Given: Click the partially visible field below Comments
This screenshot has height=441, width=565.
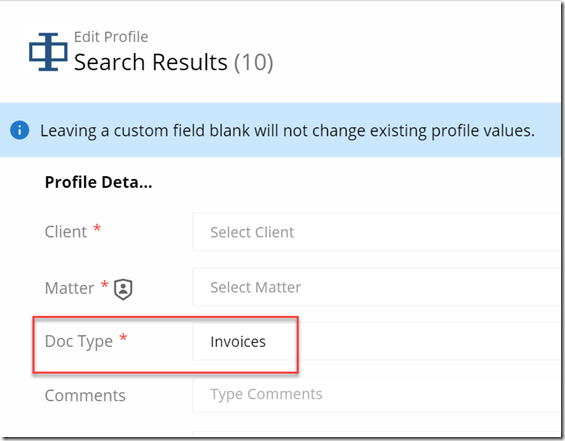Looking at the screenshot, I should pos(377,433).
